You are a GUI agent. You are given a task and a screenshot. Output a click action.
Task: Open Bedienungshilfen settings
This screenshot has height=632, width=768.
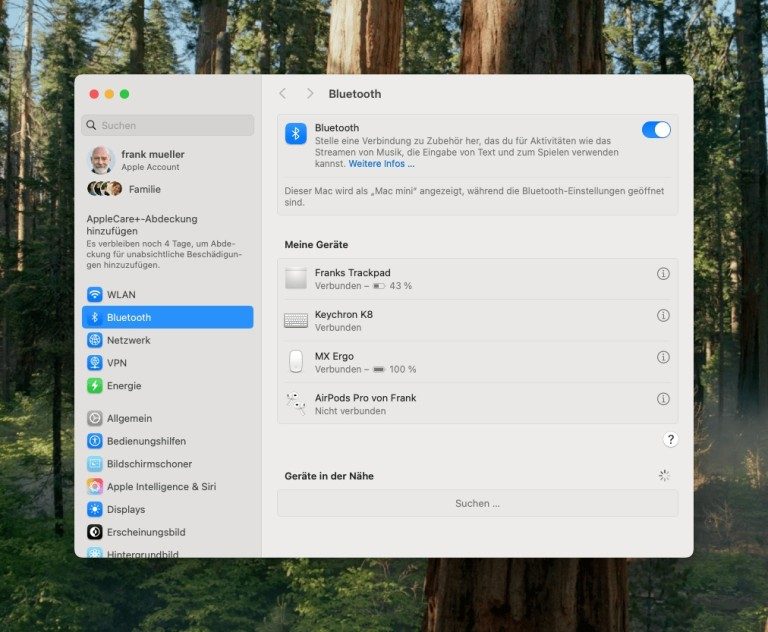tap(168, 441)
